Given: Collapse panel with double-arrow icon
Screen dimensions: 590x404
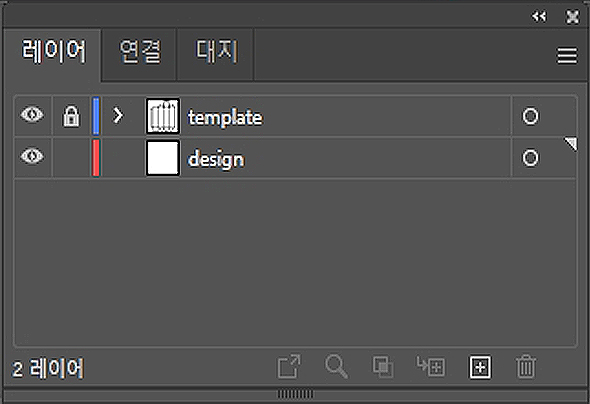Looking at the screenshot, I should 539,17.
